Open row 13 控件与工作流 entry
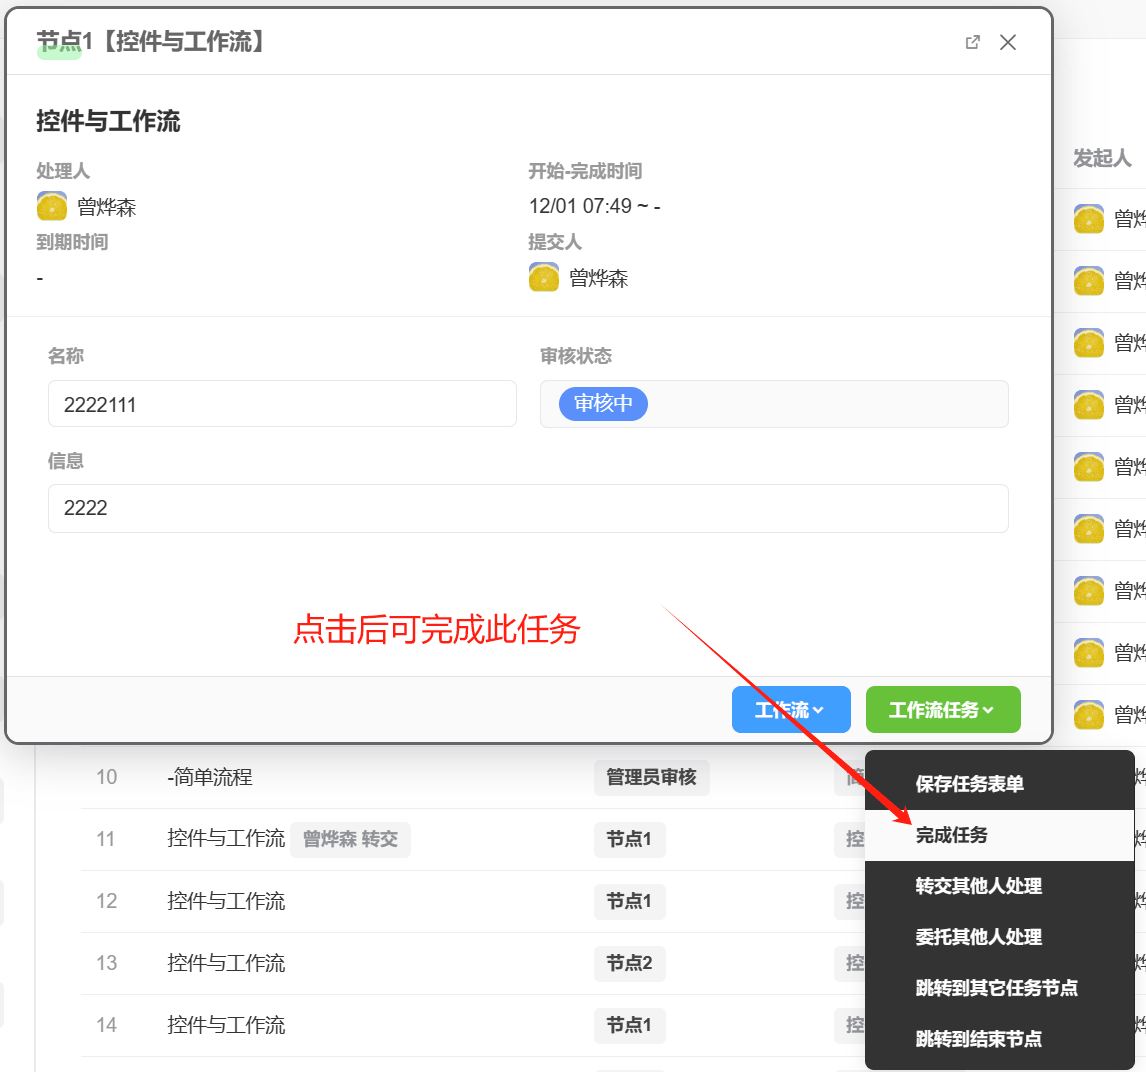This screenshot has height=1072, width=1146. (x=226, y=963)
